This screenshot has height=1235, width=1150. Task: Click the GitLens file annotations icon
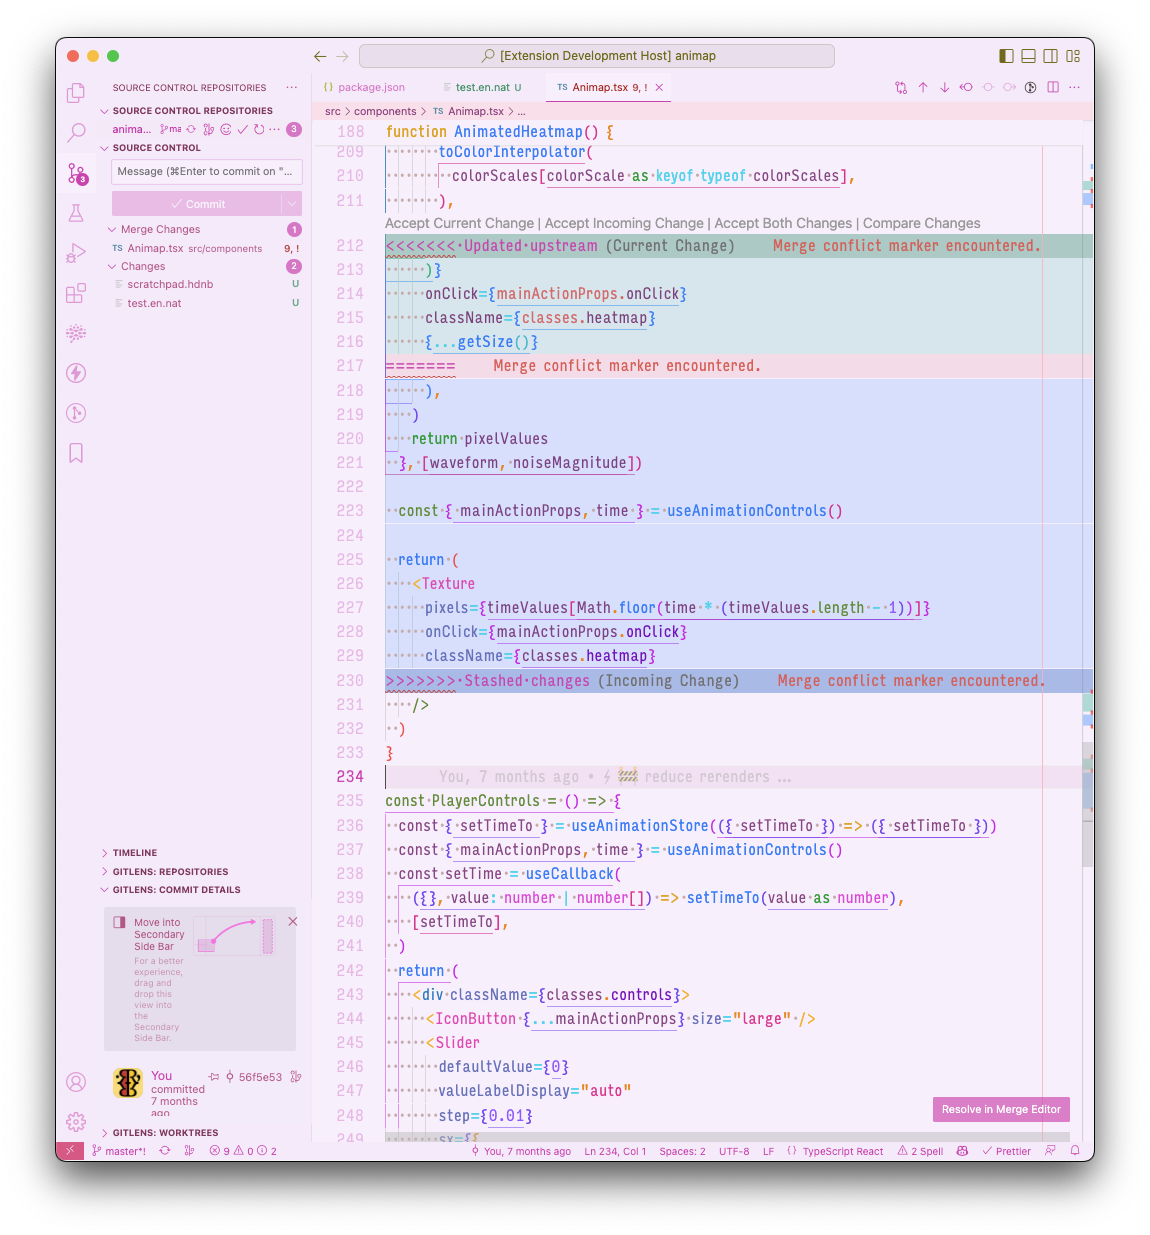(1031, 87)
